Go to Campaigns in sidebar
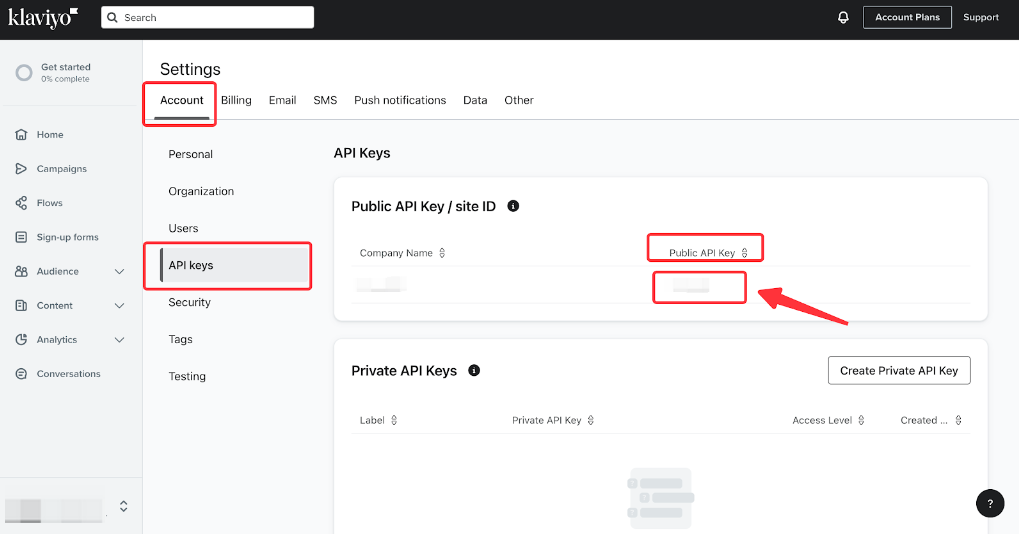1019x541 pixels. coord(62,168)
